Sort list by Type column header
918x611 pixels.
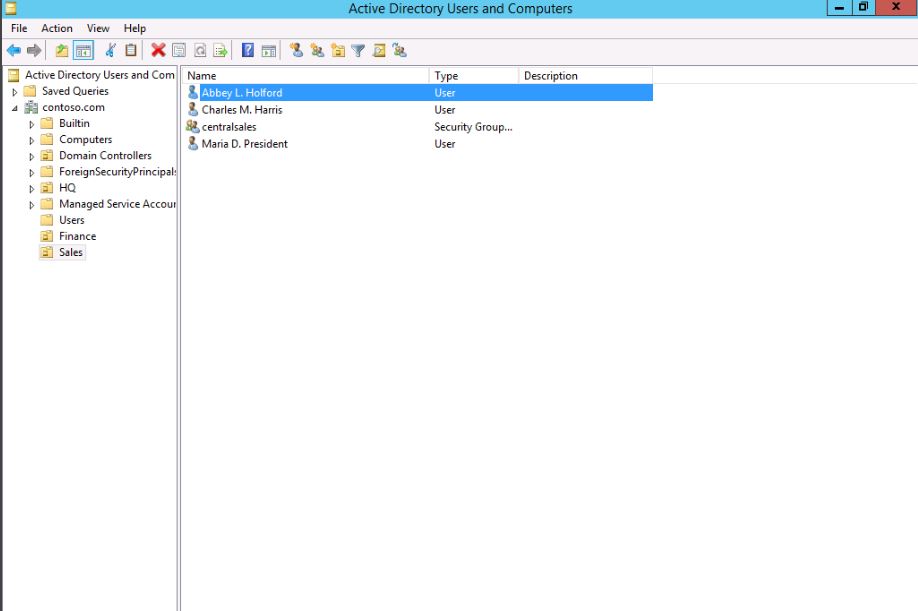click(474, 75)
